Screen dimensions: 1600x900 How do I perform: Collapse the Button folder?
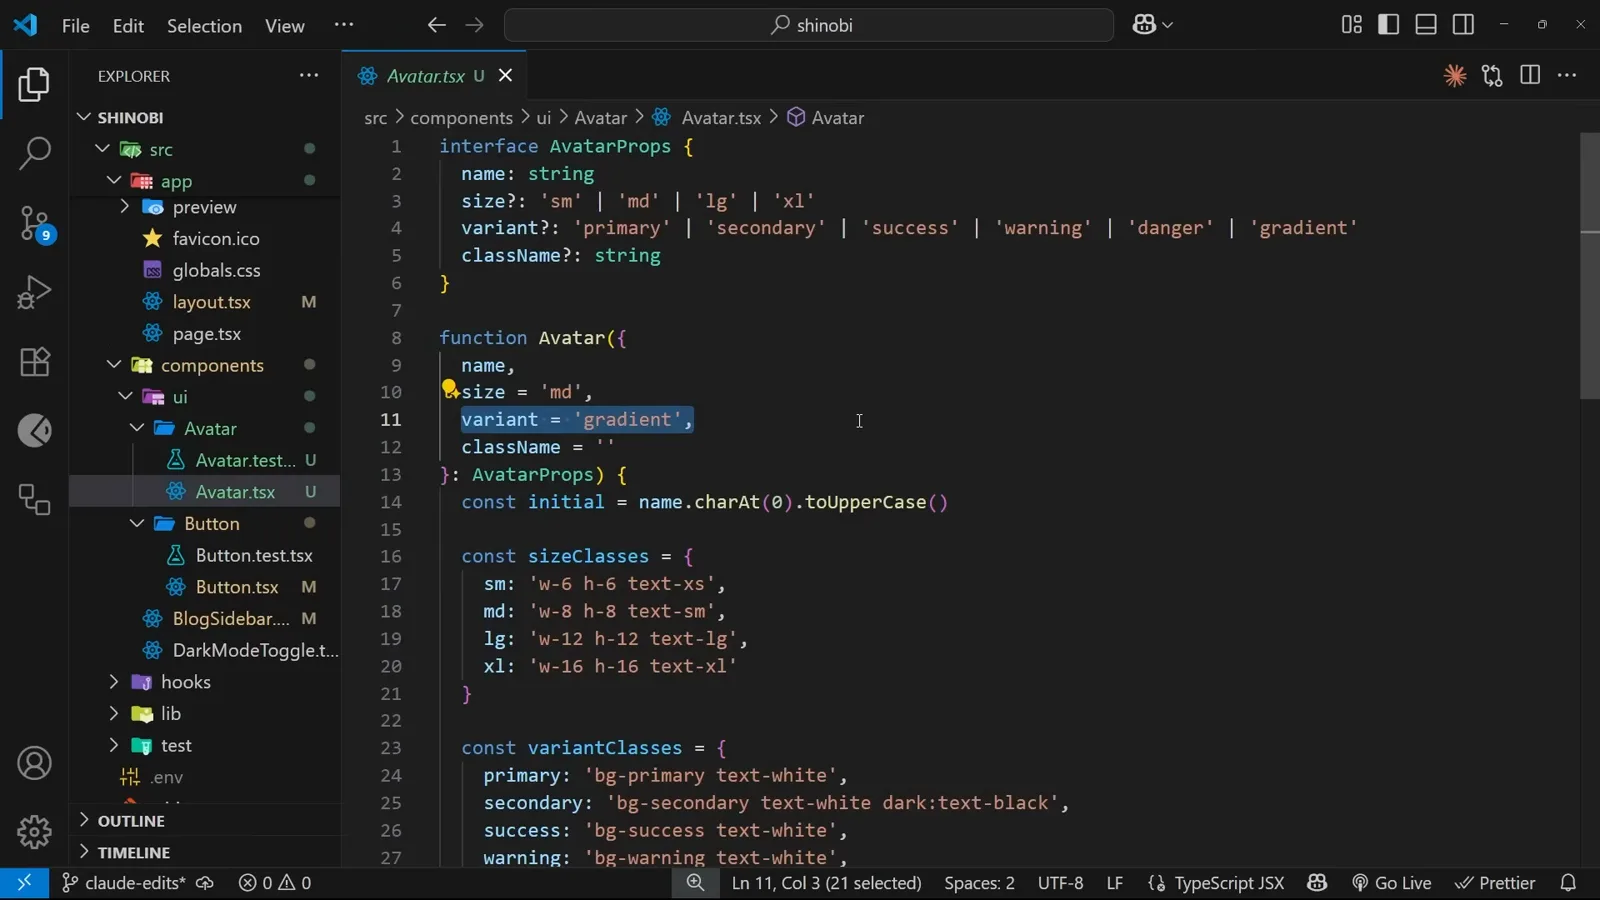pyautogui.click(x=205, y=524)
